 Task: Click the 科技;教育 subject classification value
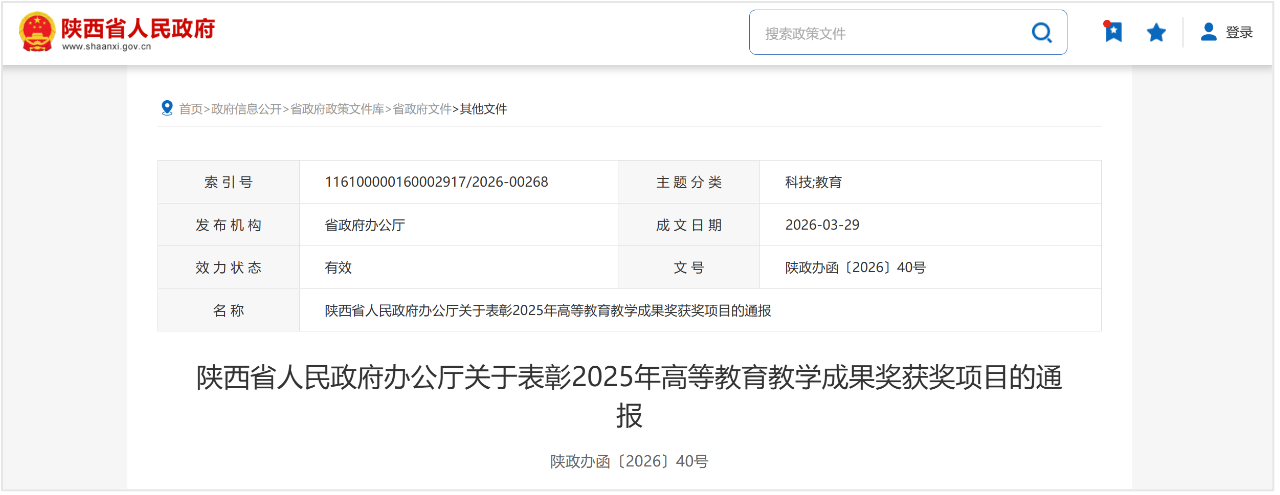click(813, 182)
